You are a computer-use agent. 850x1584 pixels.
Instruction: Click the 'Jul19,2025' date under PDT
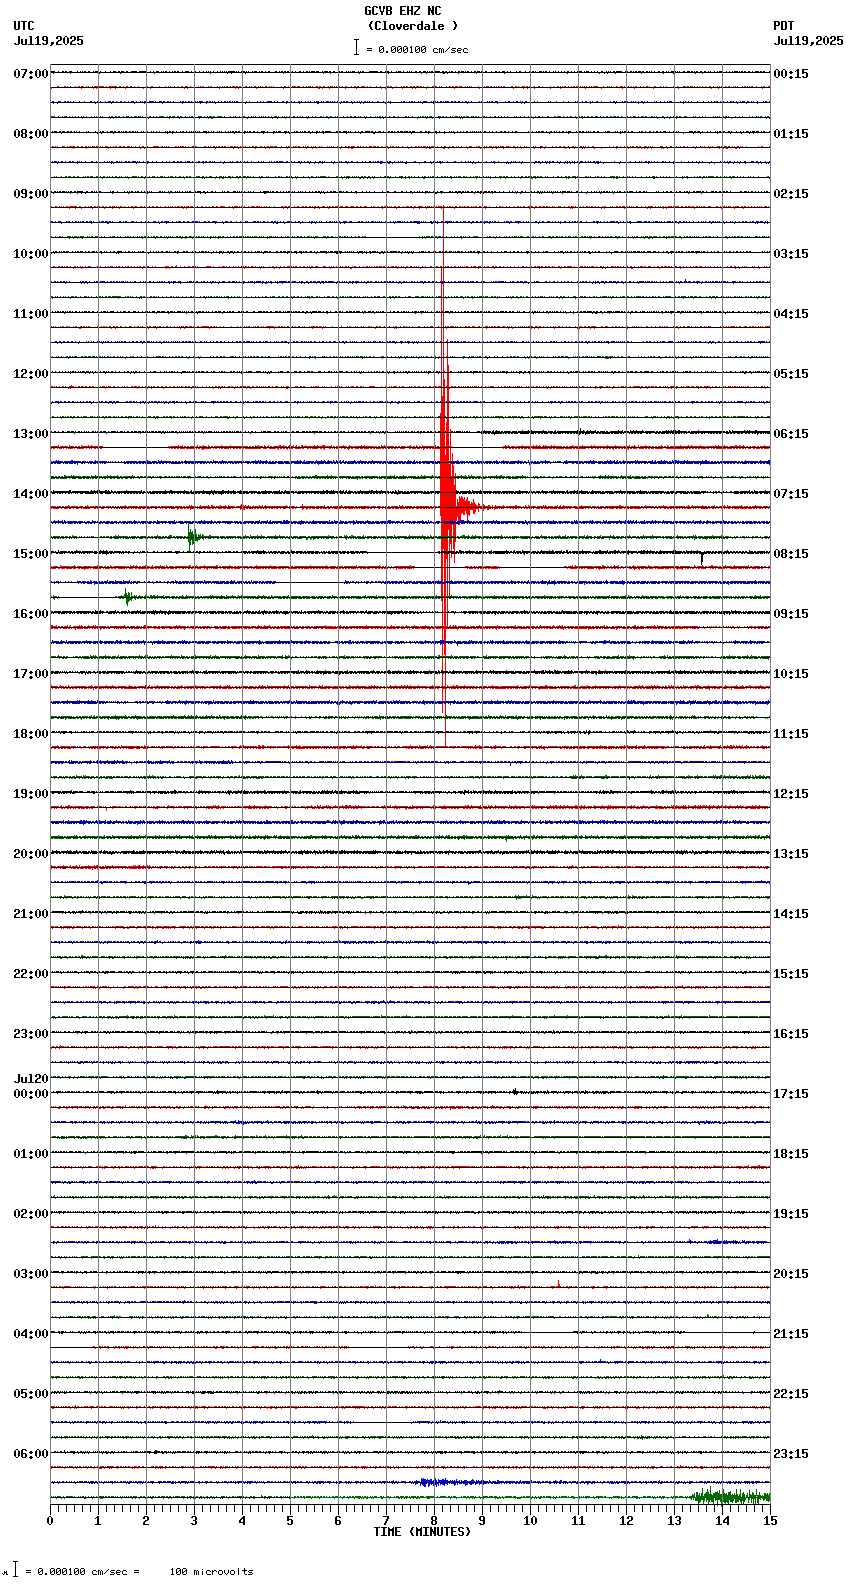(x=808, y=41)
